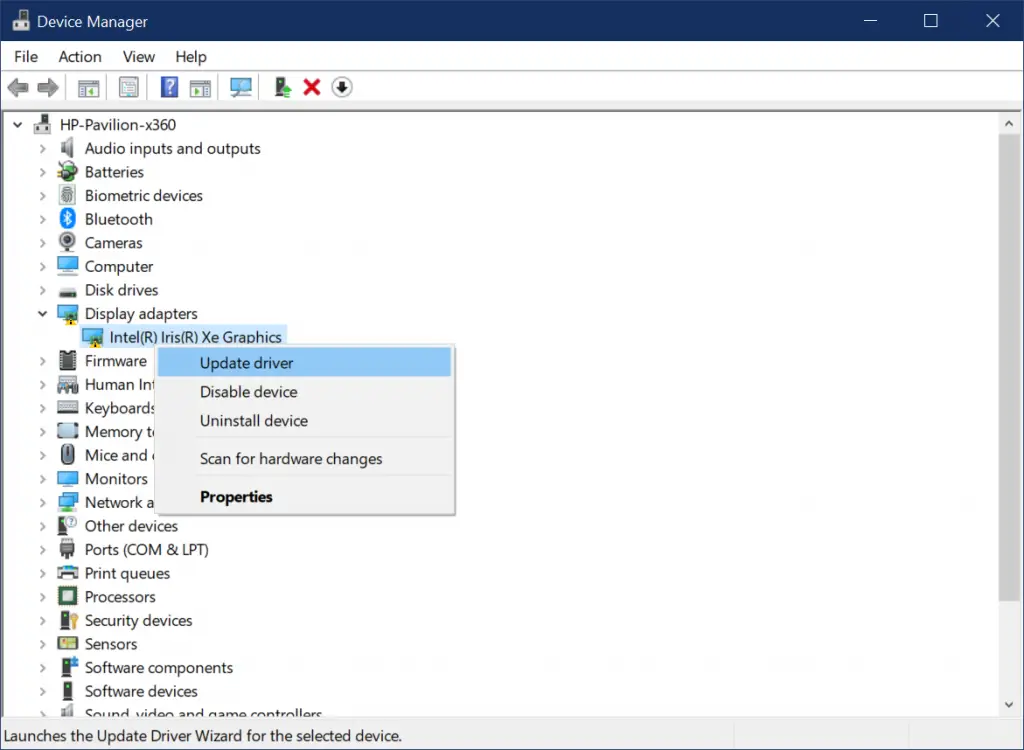Select the Monitors tree item
The width and height of the screenshot is (1024, 750).
tap(116, 479)
